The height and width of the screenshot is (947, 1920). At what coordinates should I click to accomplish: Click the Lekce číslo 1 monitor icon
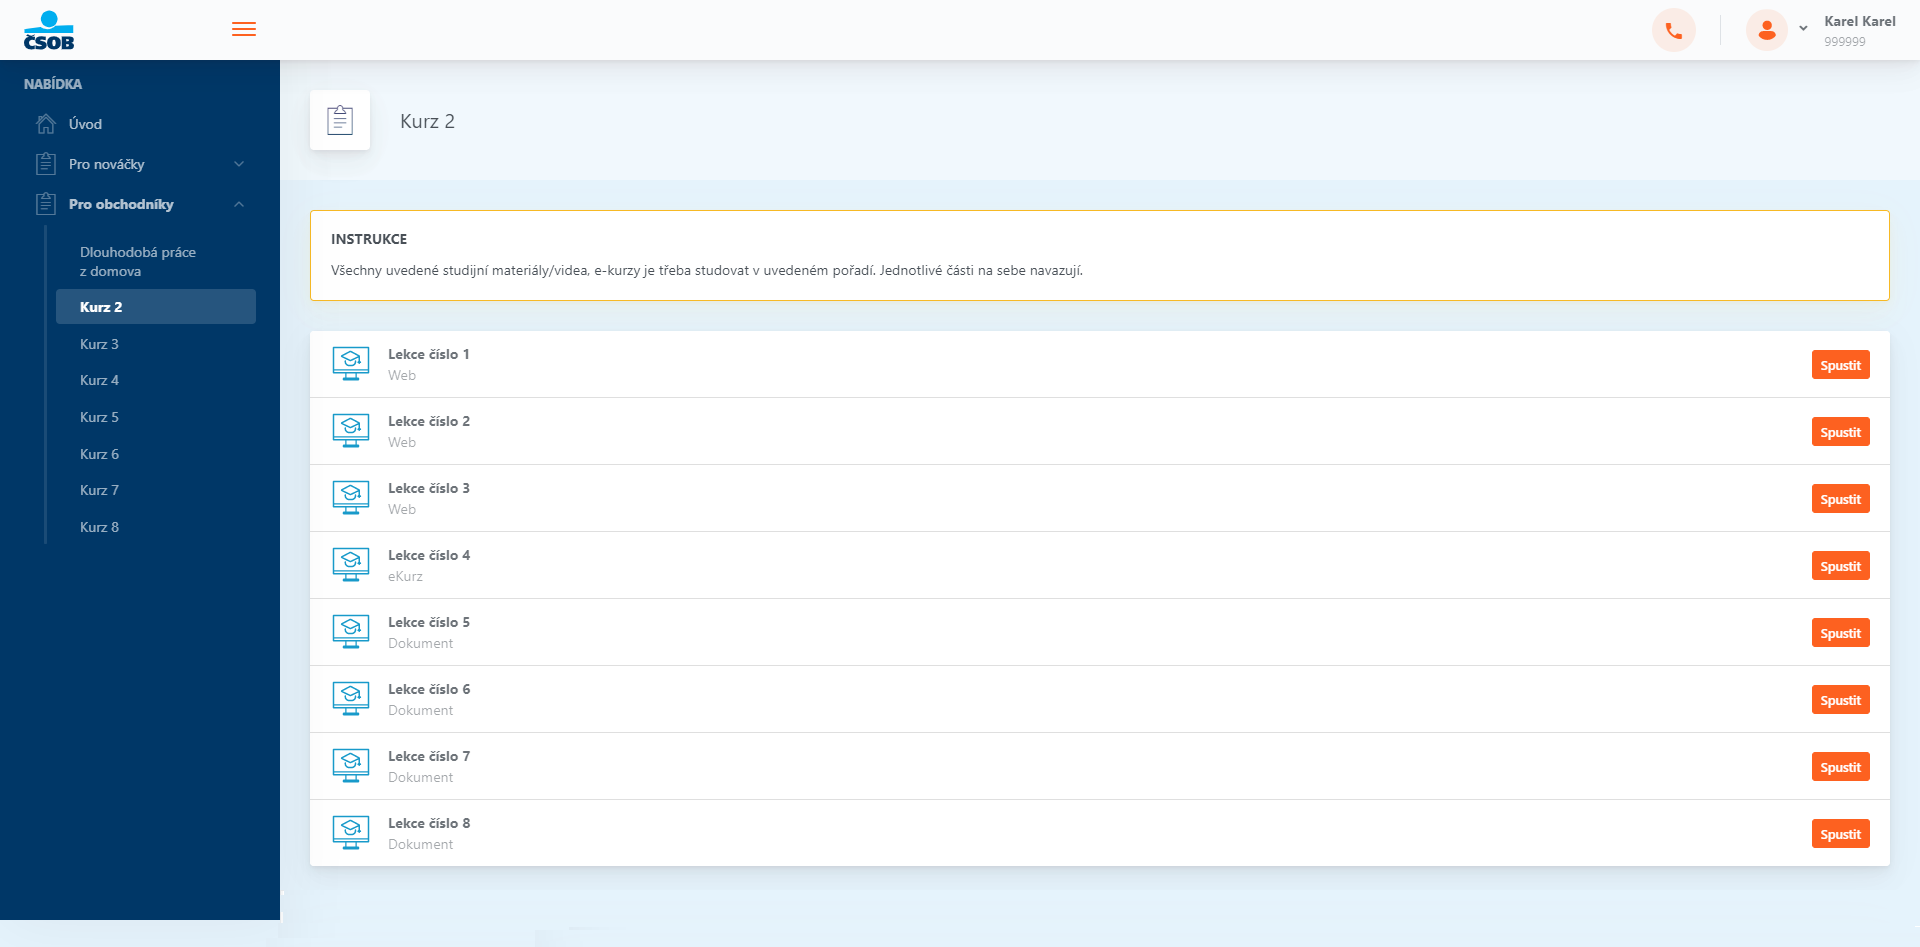pyautogui.click(x=351, y=364)
